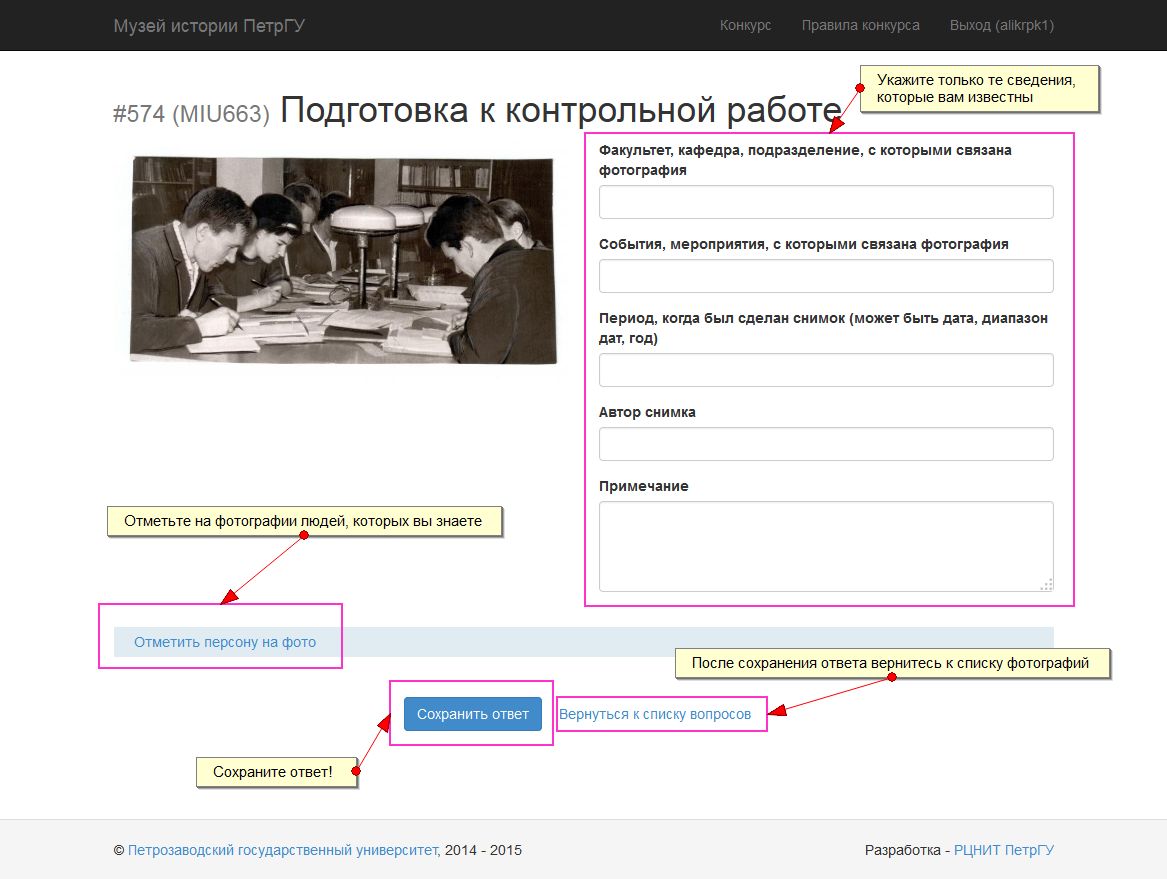1167x879 pixels.
Task: Click the 'После сохранения ответа вернитесь' callout
Action: click(x=890, y=662)
